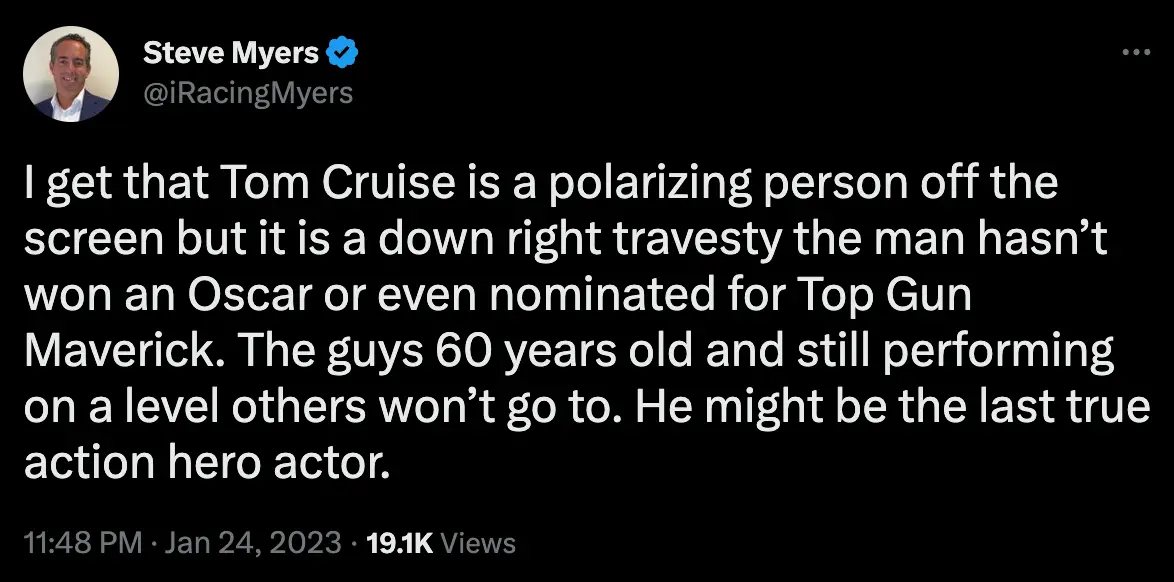Select the @iRacingMyers handle
This screenshot has height=582, width=1174.
tap(248, 93)
